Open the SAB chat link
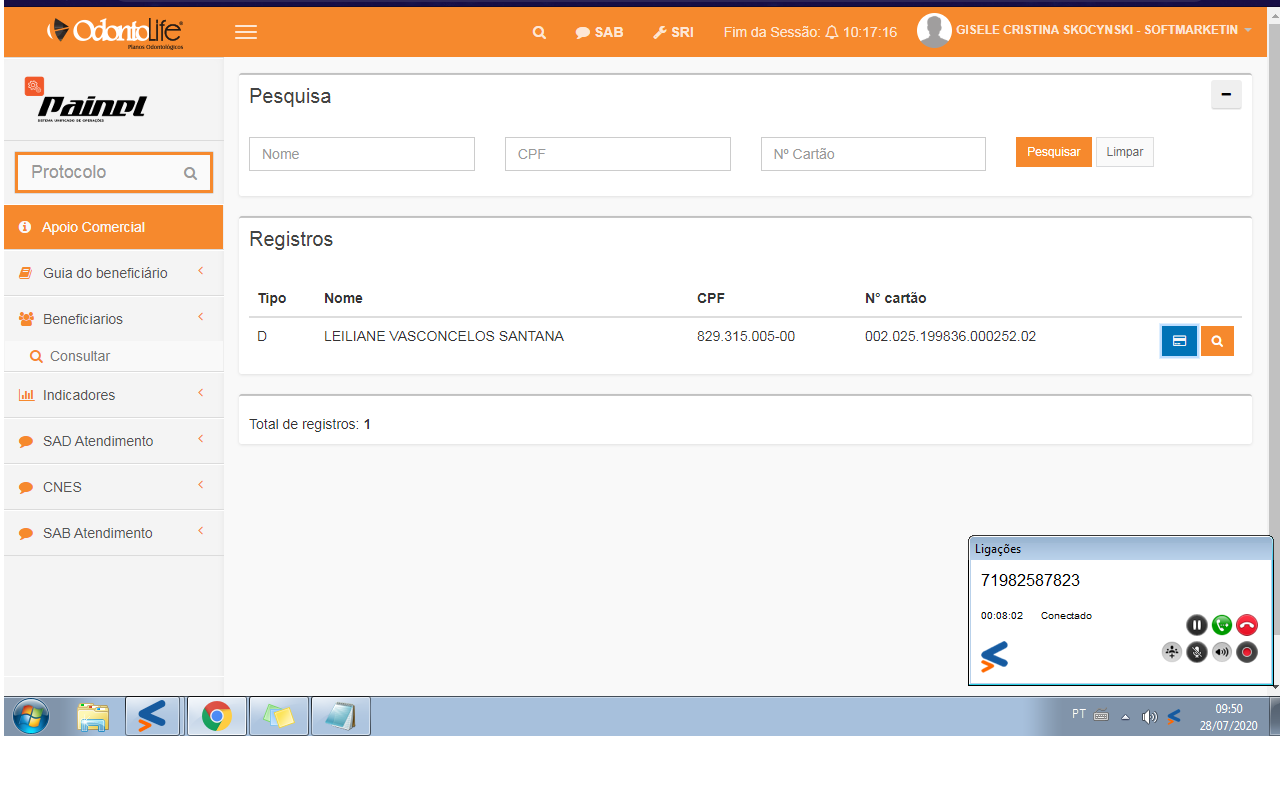Image resolution: width=1280 pixels, height=800 pixels. tap(599, 32)
